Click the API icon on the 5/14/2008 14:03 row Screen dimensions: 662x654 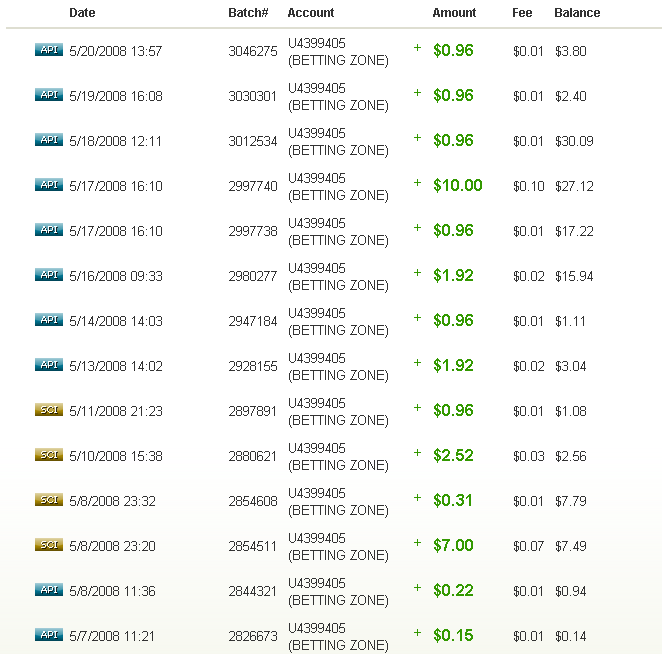click(48, 320)
